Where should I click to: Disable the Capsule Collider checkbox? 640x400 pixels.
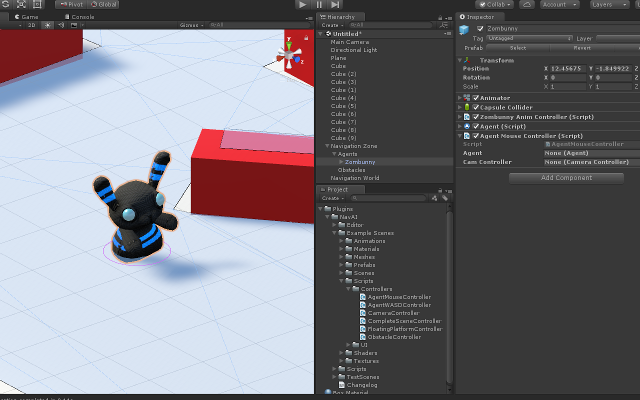coord(476,107)
